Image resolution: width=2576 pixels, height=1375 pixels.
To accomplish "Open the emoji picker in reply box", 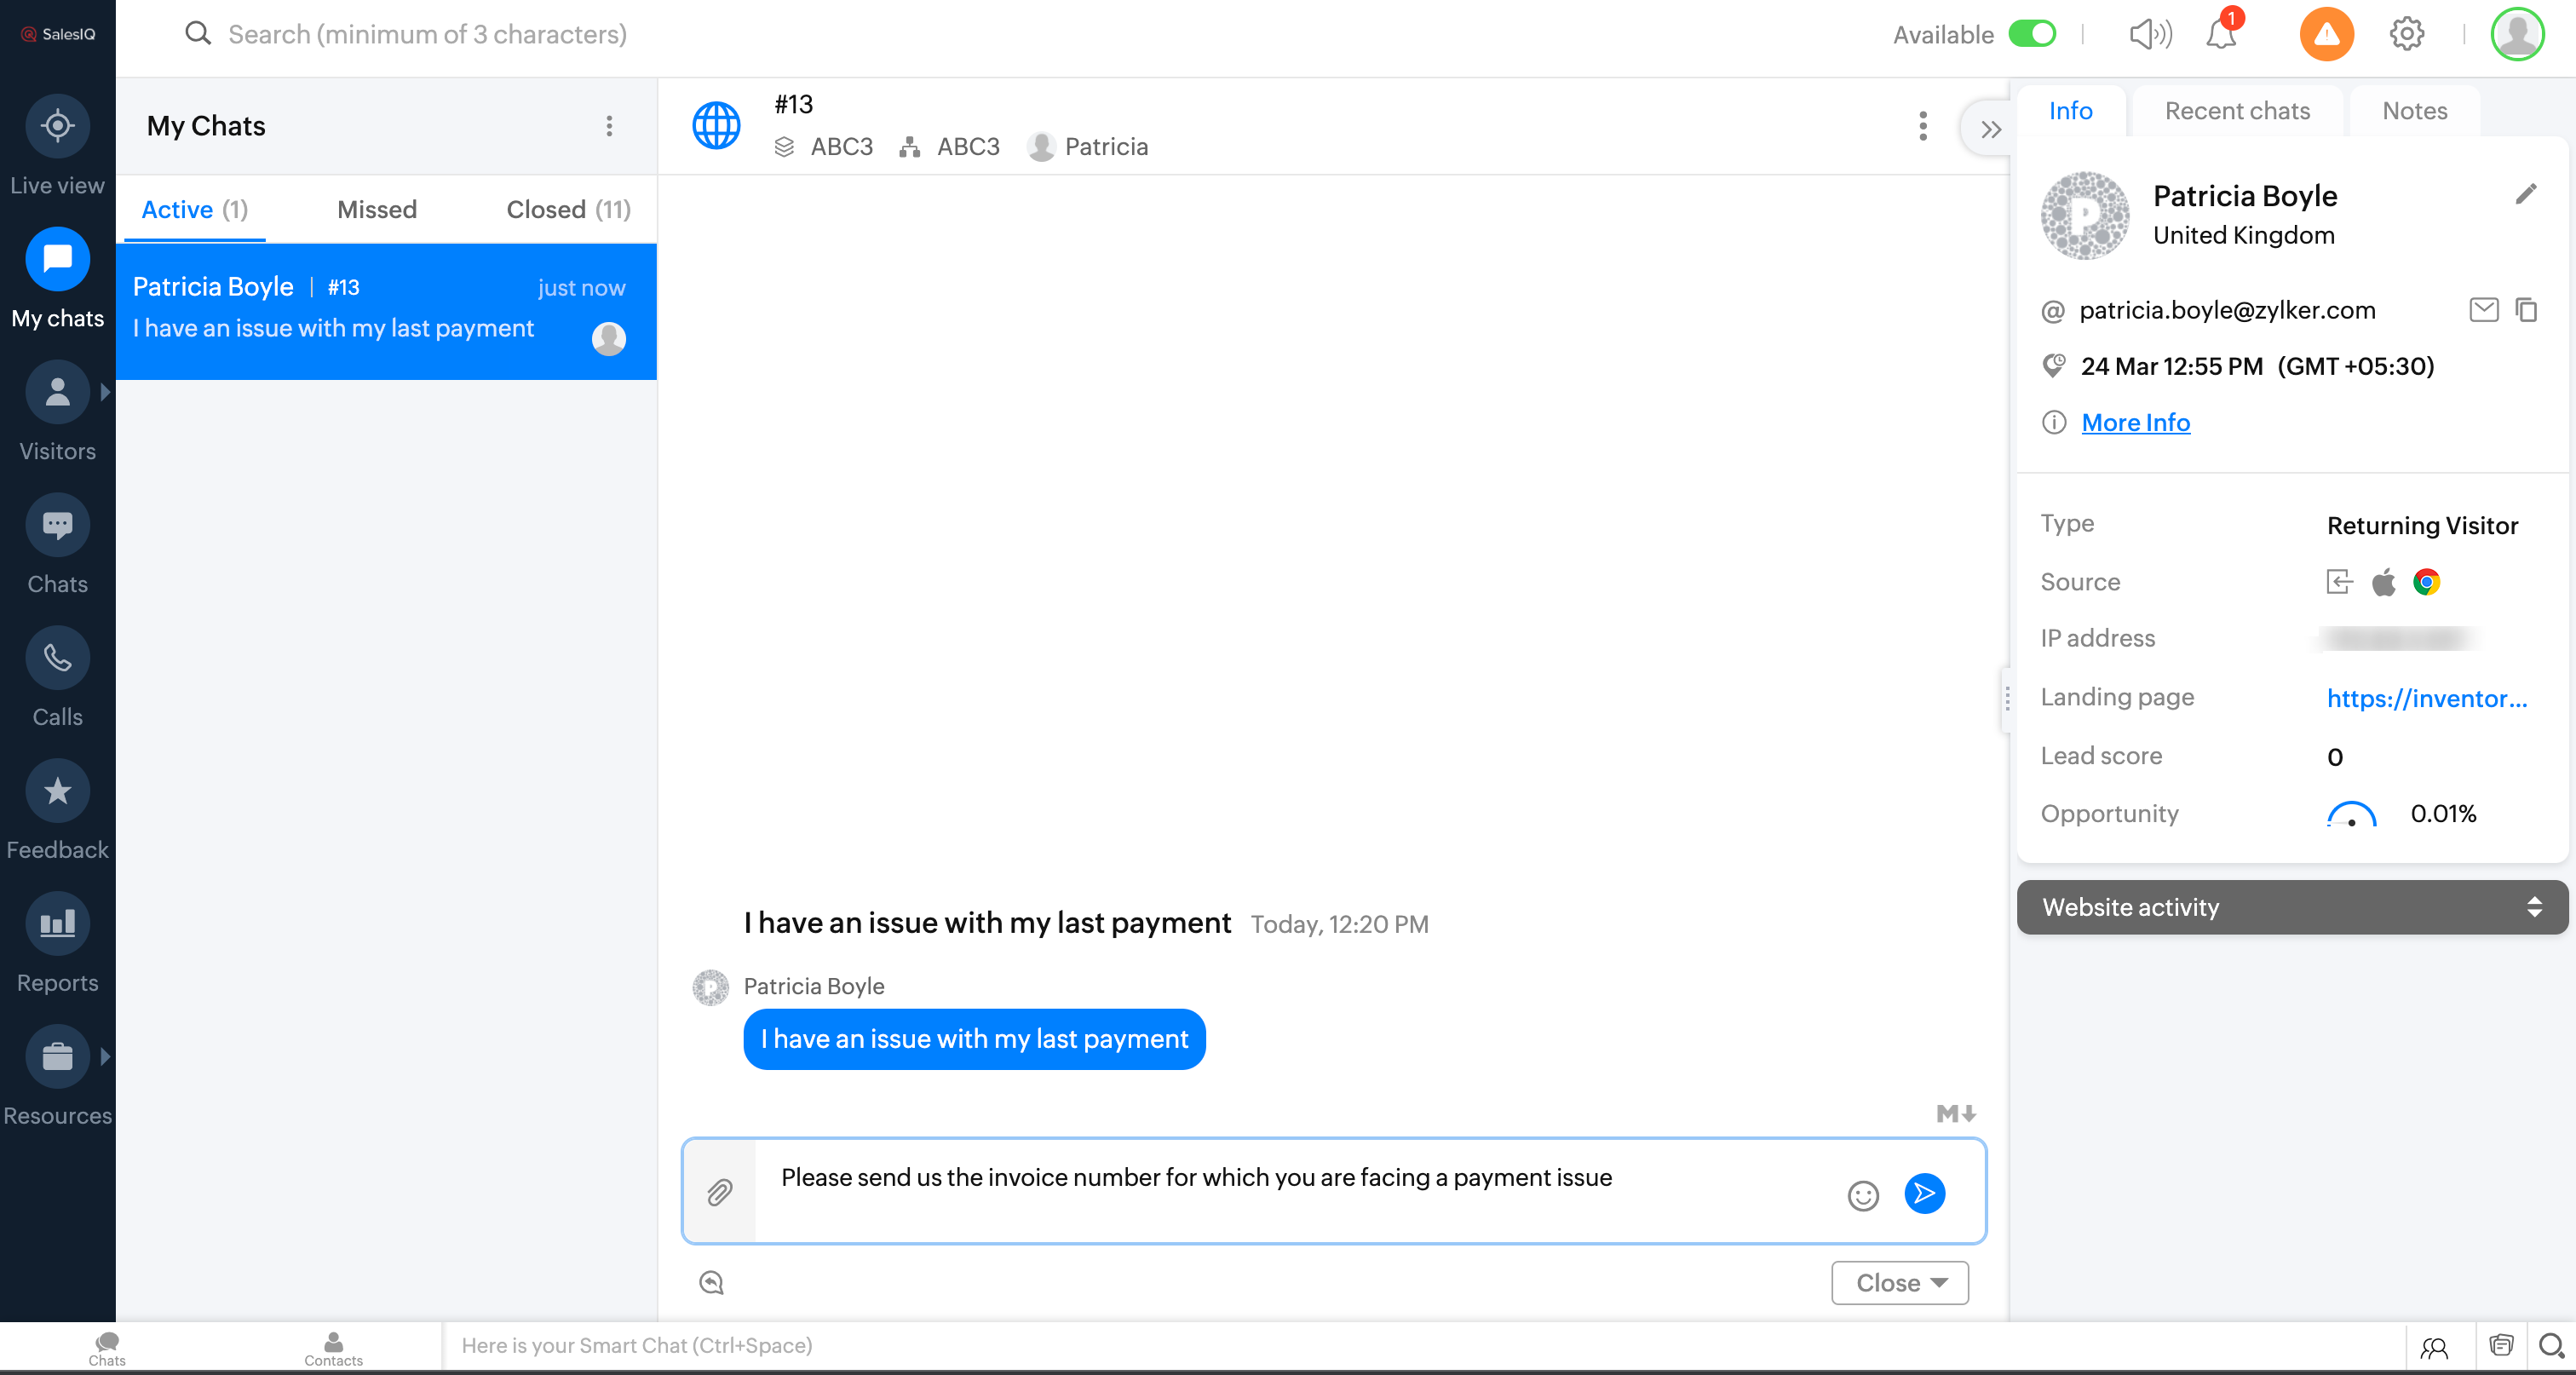I will (x=1862, y=1195).
